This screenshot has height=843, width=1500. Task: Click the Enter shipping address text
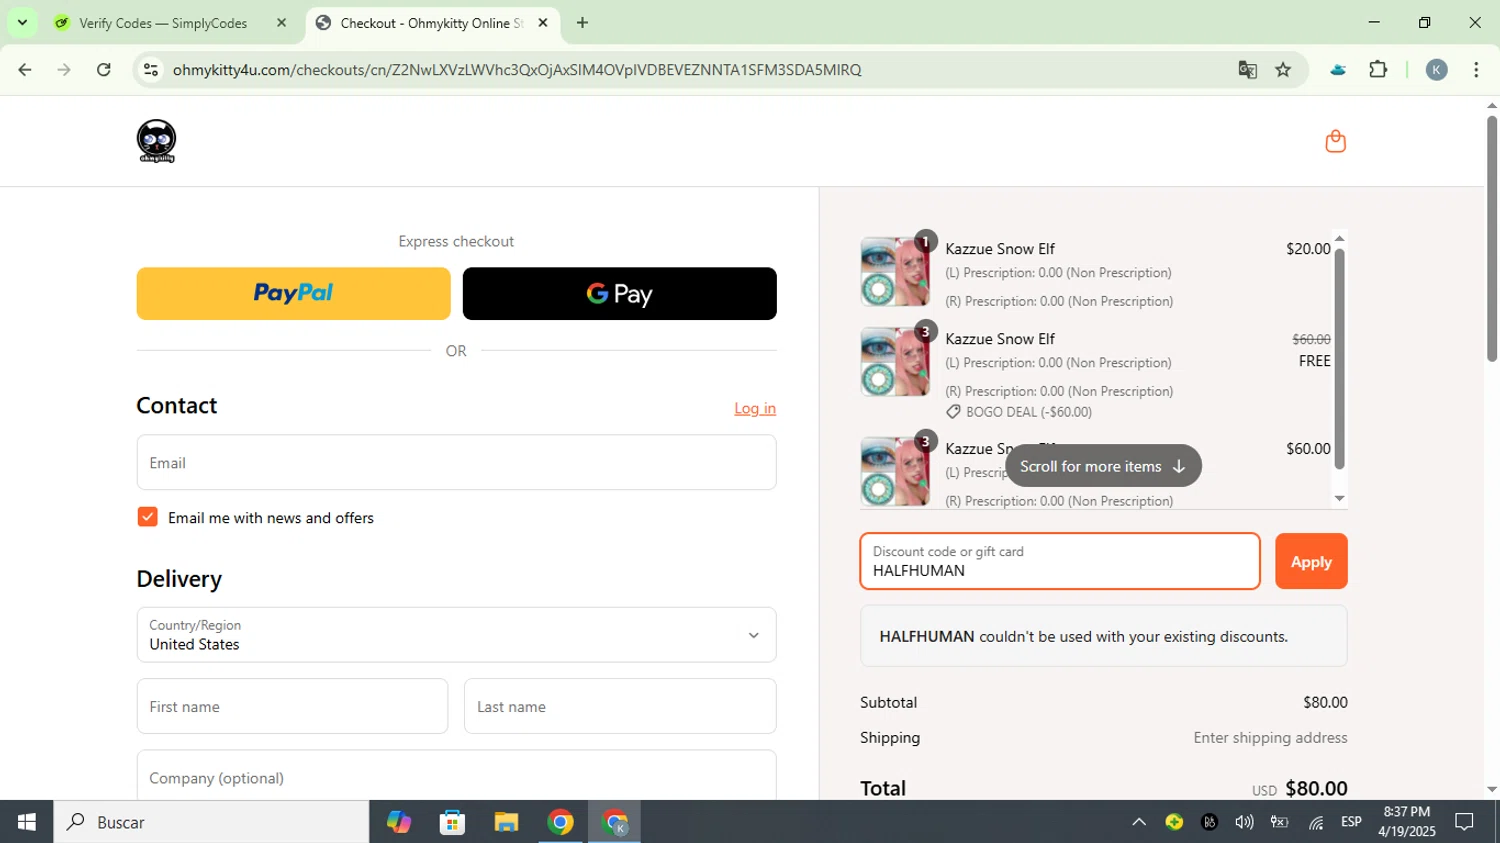[1270, 738]
